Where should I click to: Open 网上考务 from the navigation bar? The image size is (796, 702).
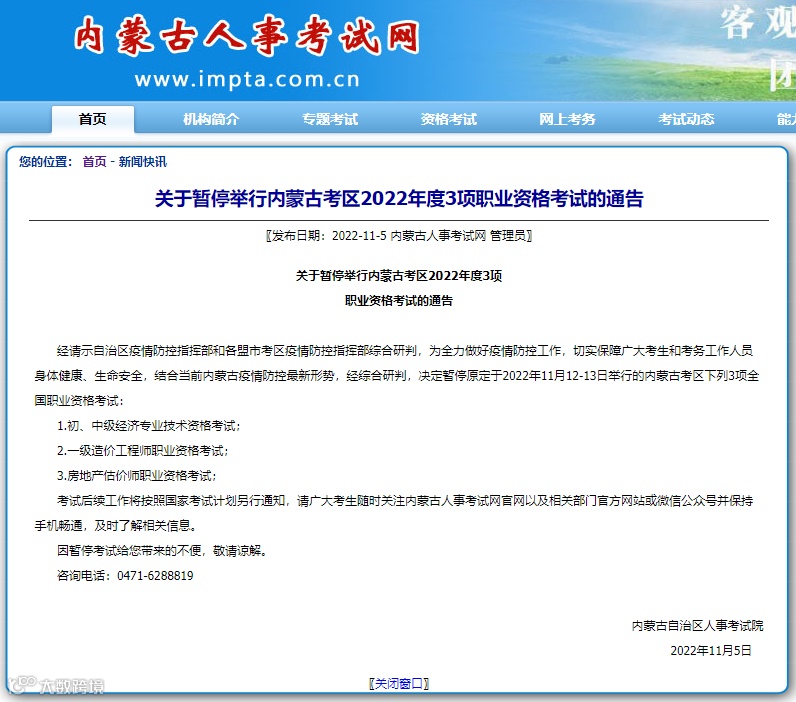(x=567, y=119)
